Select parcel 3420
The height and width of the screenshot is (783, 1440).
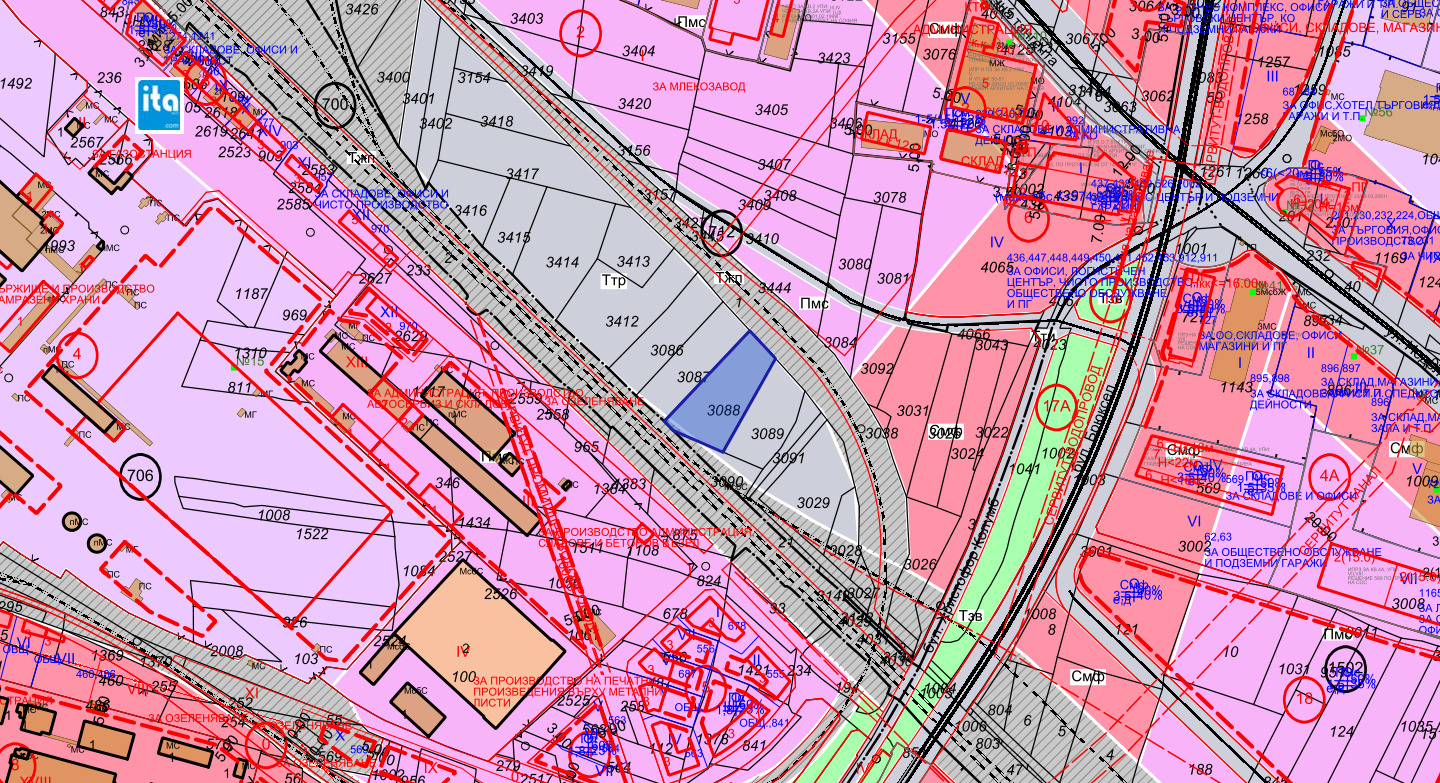(634, 104)
